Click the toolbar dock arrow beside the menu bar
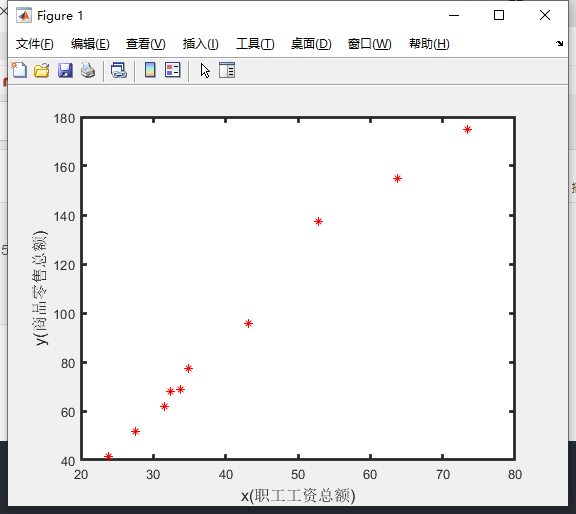 (559, 43)
